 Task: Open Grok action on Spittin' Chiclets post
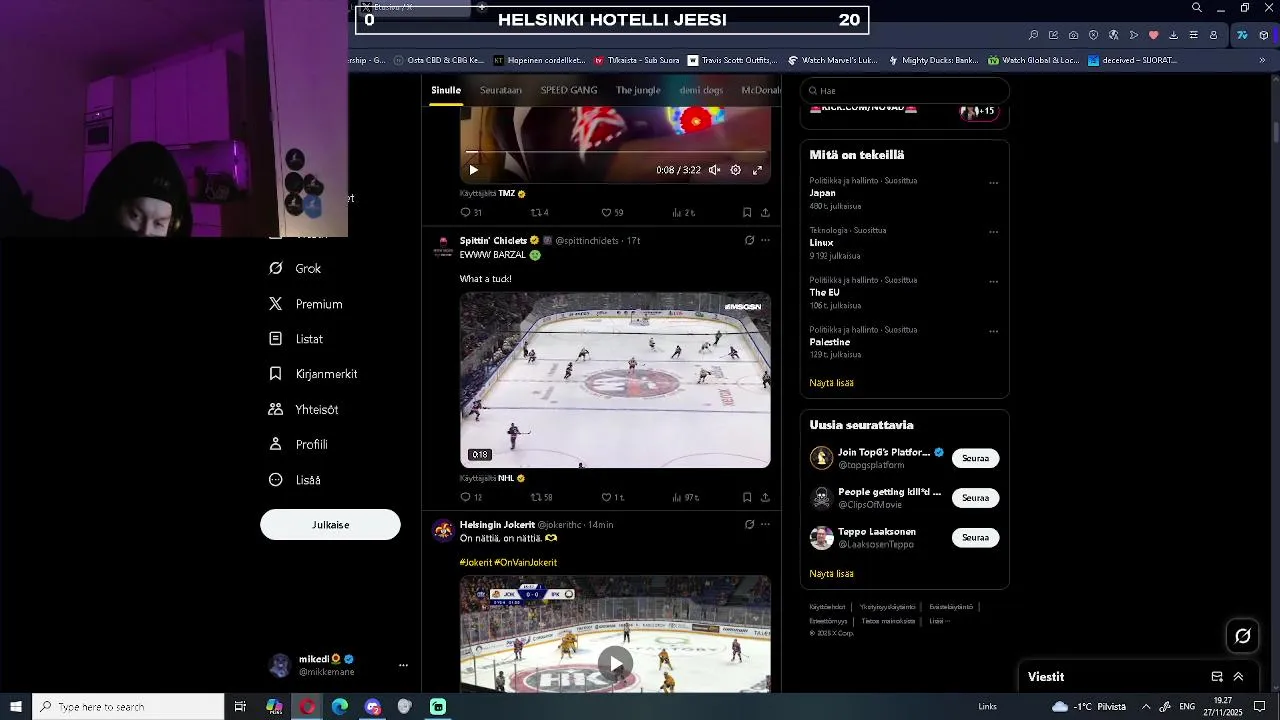pos(749,240)
